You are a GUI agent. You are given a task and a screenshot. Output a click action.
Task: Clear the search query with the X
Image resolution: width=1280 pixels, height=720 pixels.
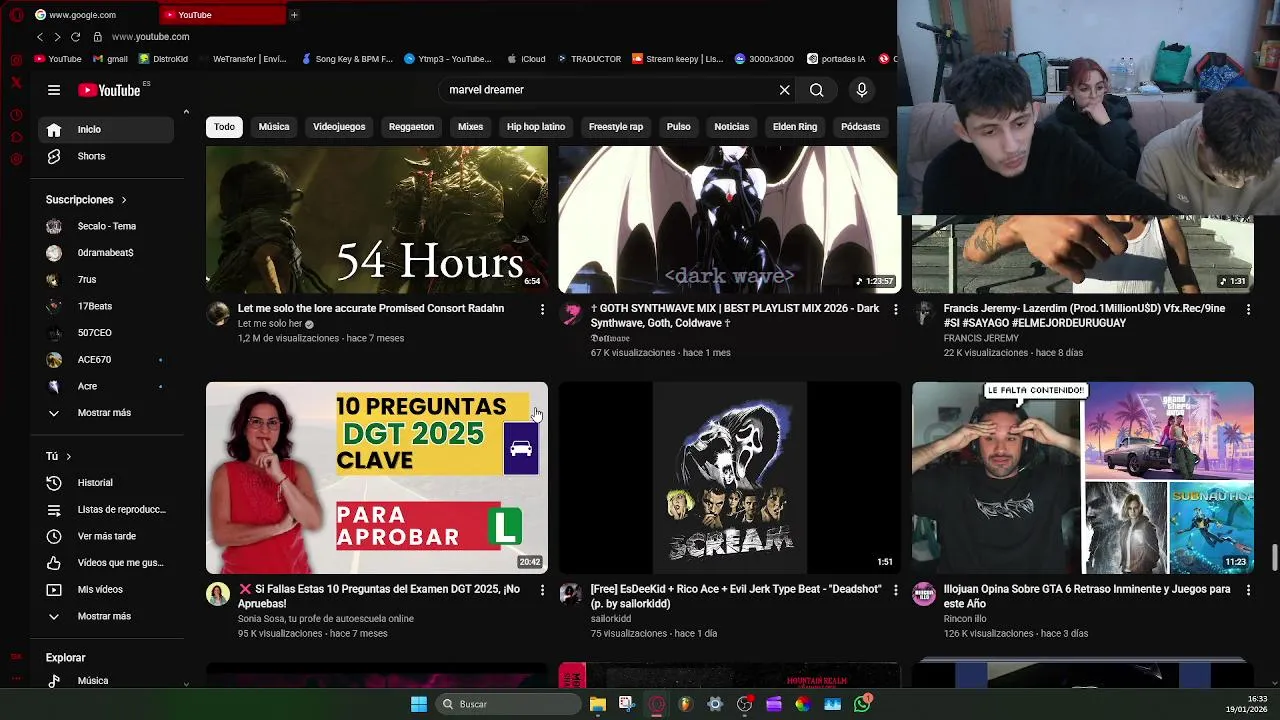tap(785, 90)
